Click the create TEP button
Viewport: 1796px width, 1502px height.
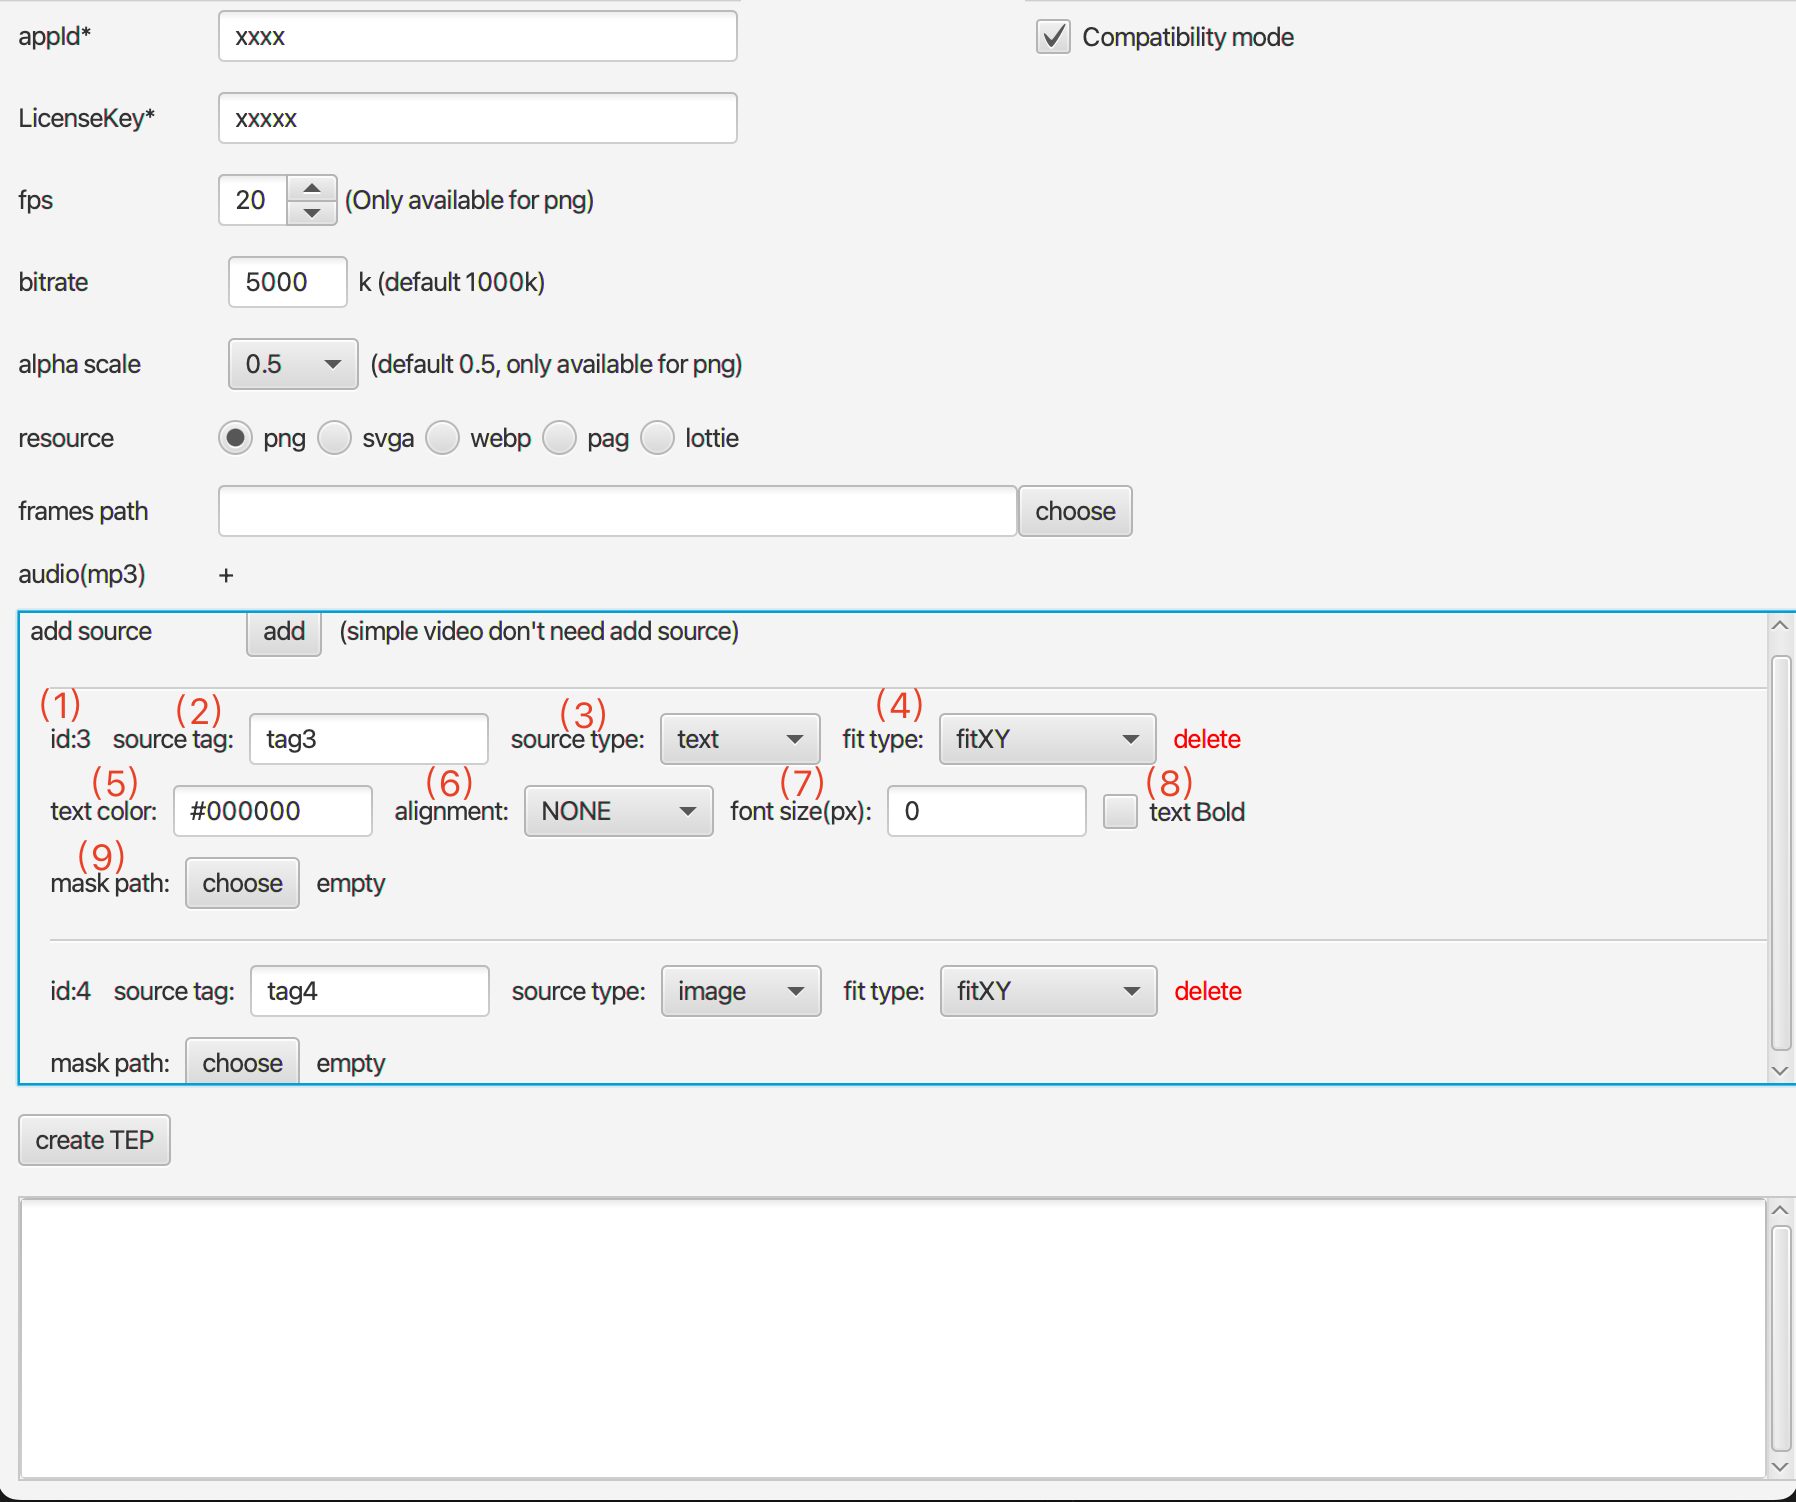tap(95, 1140)
